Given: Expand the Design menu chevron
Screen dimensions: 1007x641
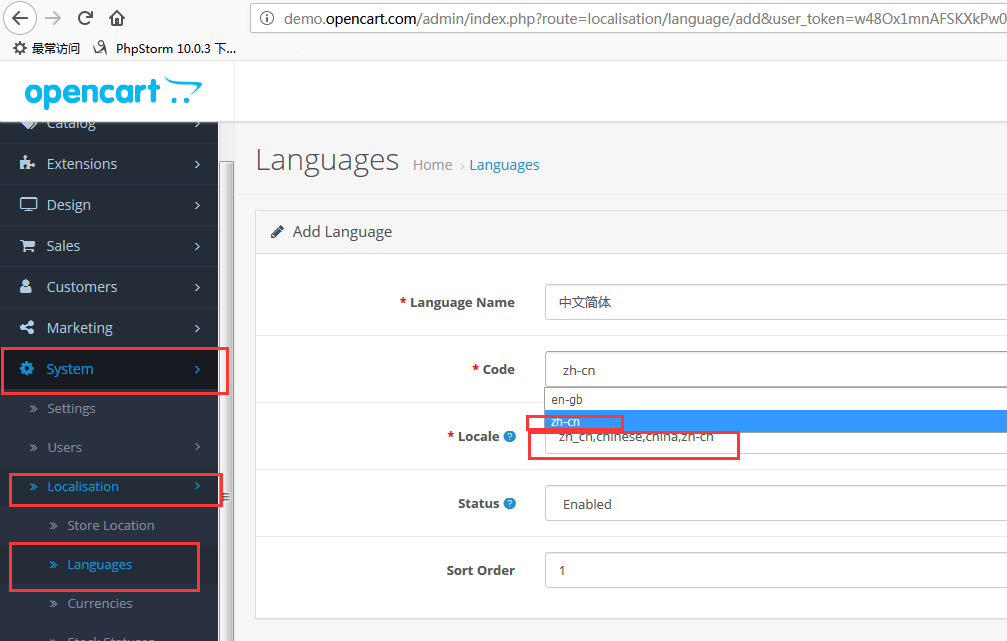Looking at the screenshot, I should (197, 206).
